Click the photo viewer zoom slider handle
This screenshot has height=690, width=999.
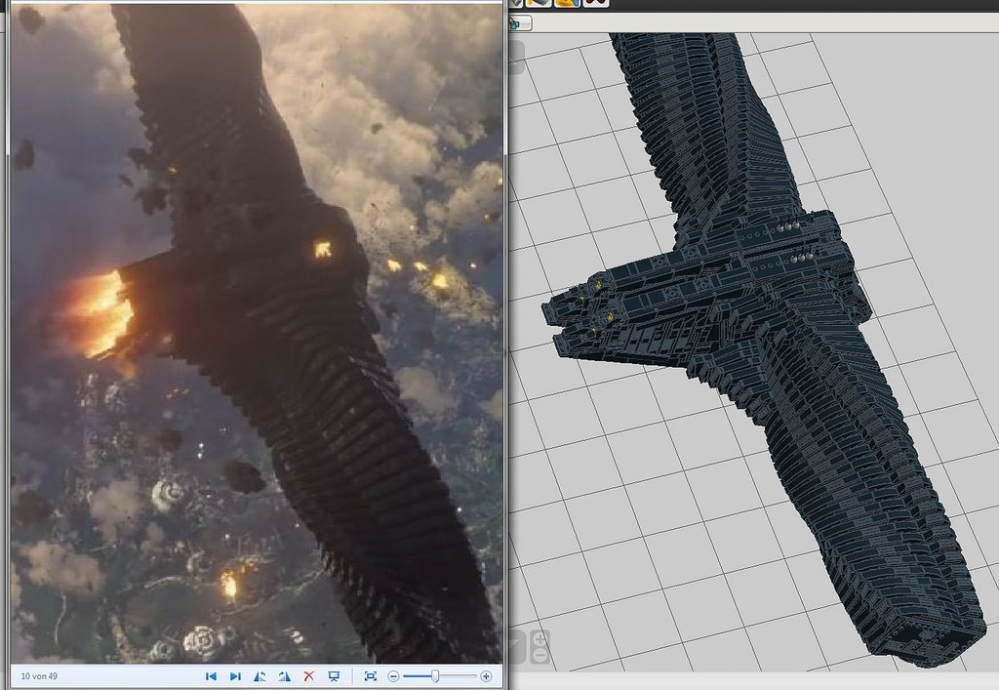[435, 676]
